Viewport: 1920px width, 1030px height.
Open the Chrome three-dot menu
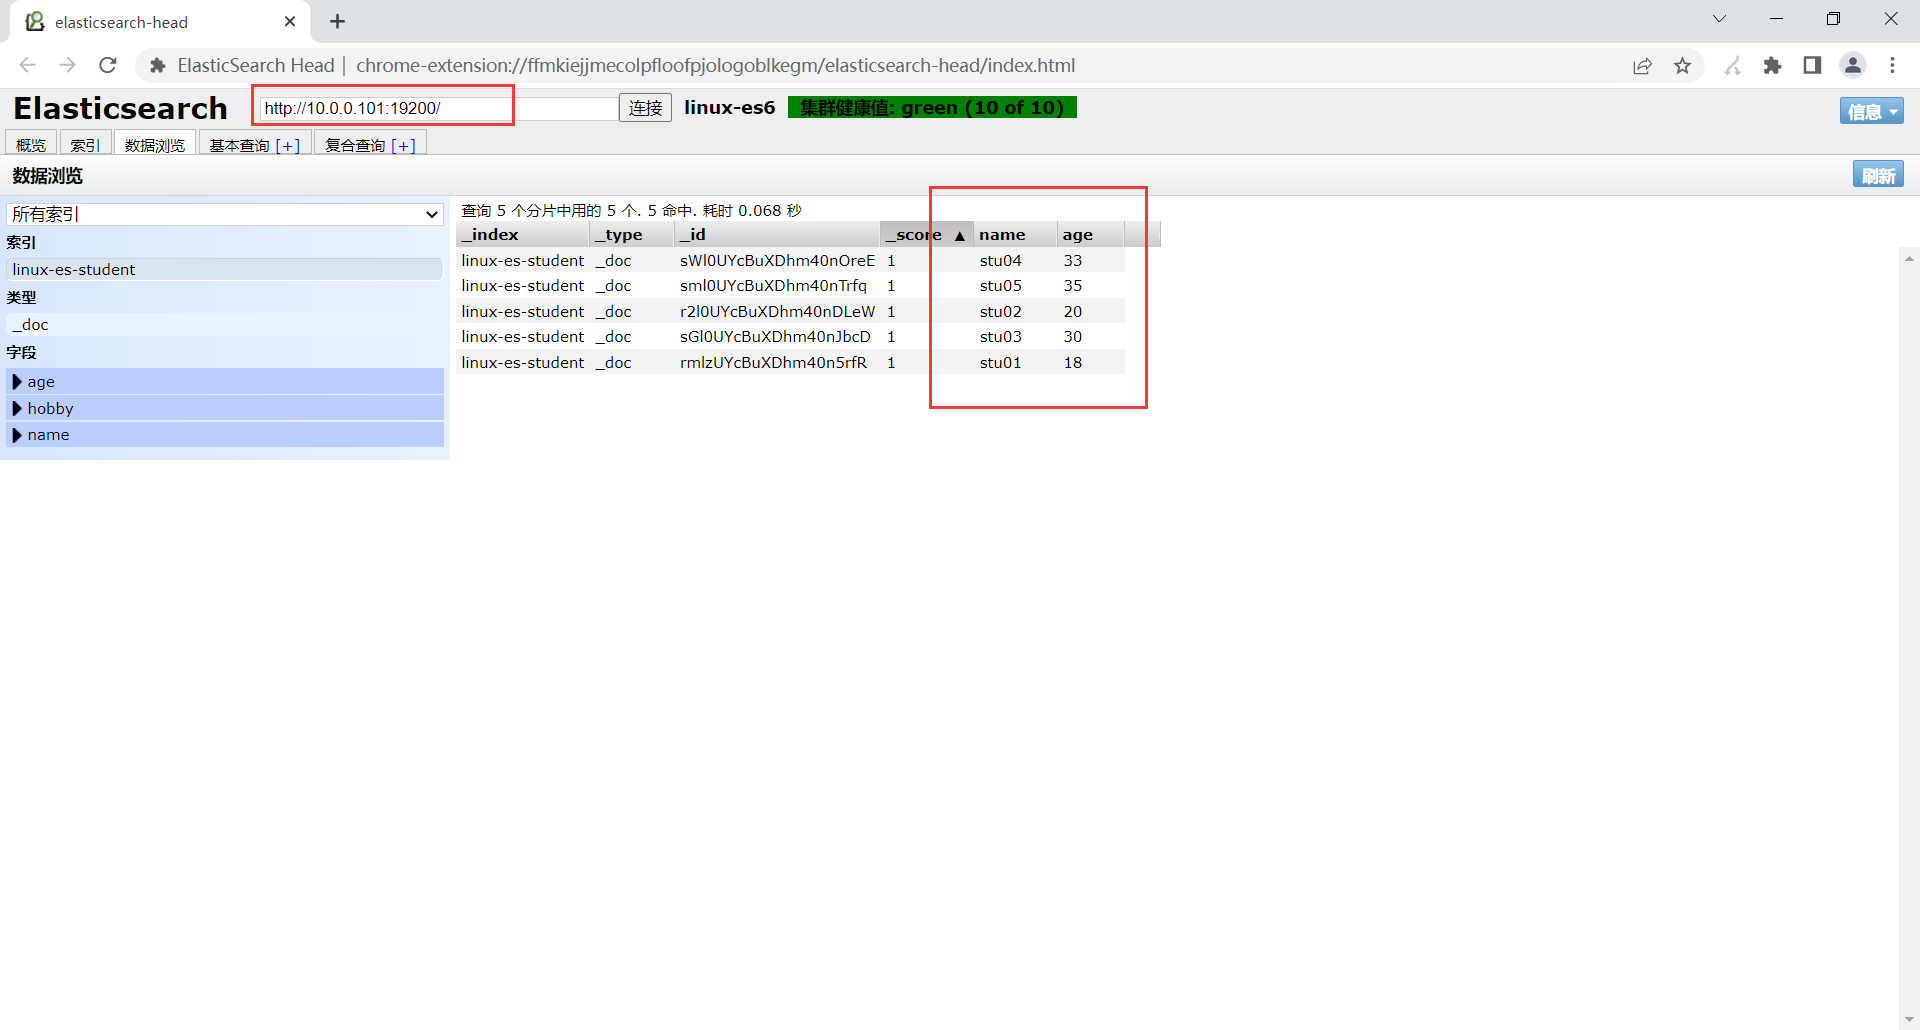tap(1892, 65)
